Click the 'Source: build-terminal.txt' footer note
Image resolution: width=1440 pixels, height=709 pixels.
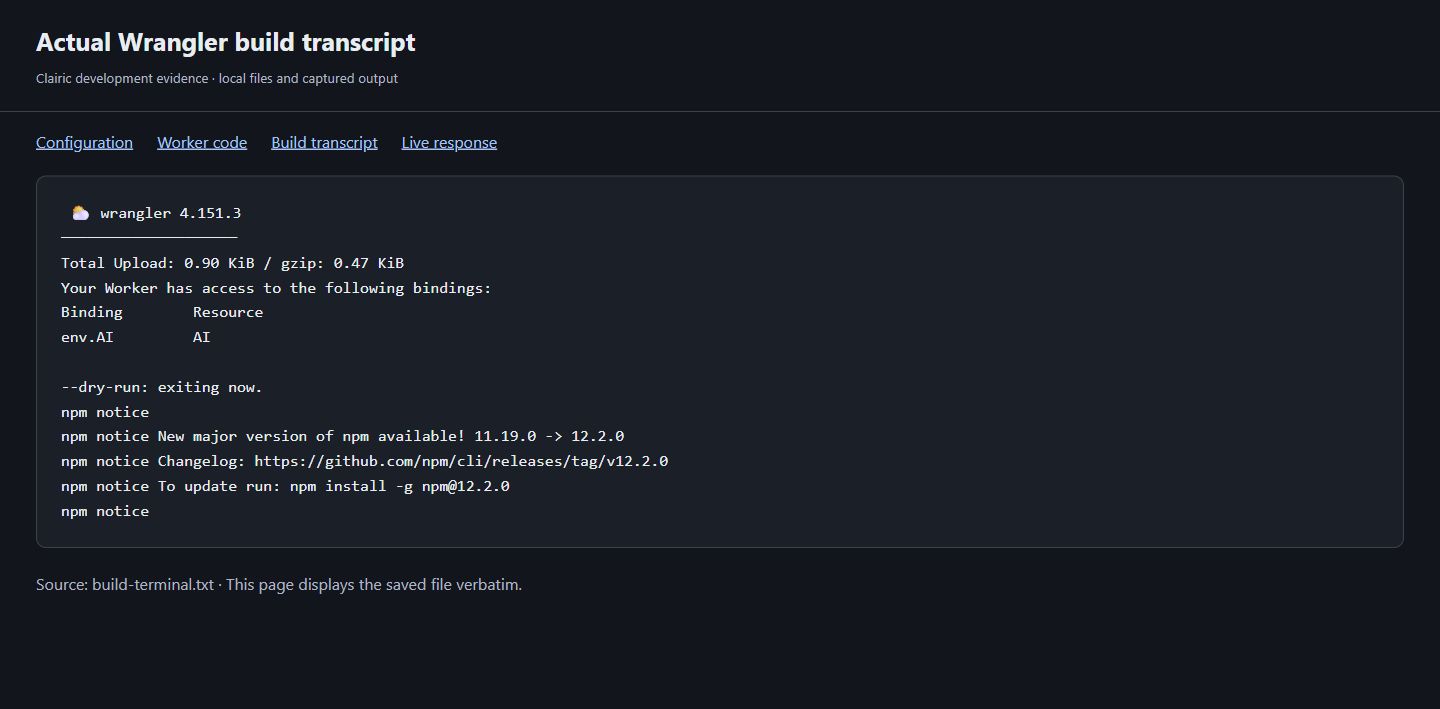point(279,585)
